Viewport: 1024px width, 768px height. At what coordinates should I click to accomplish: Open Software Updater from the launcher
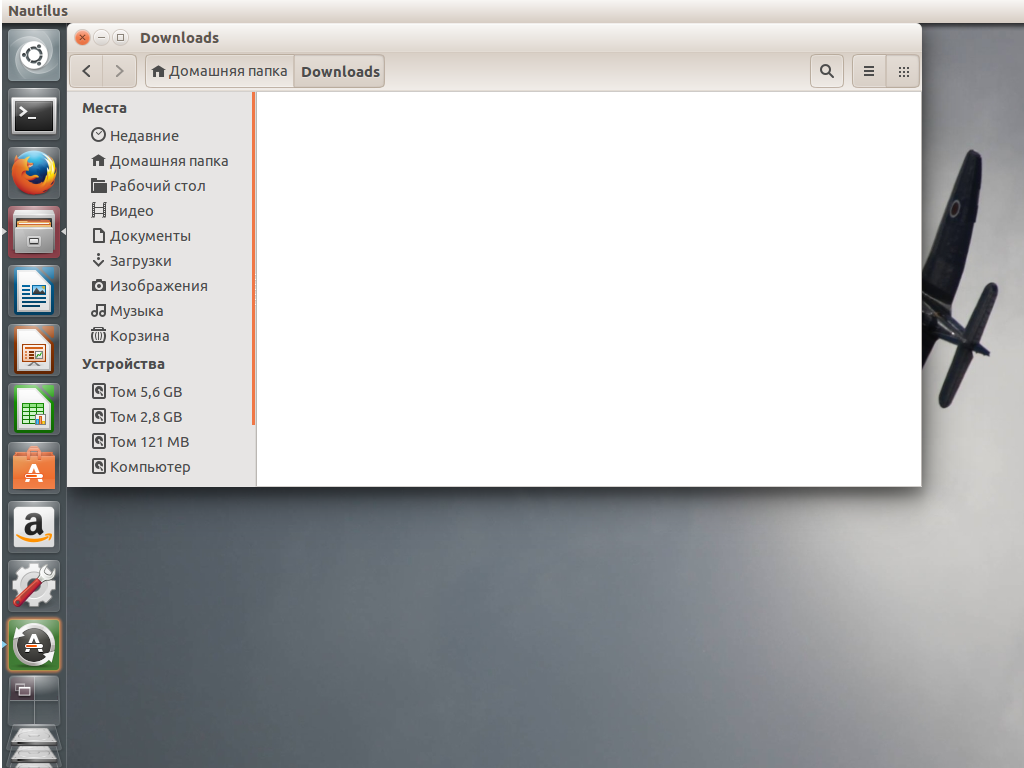(34, 645)
